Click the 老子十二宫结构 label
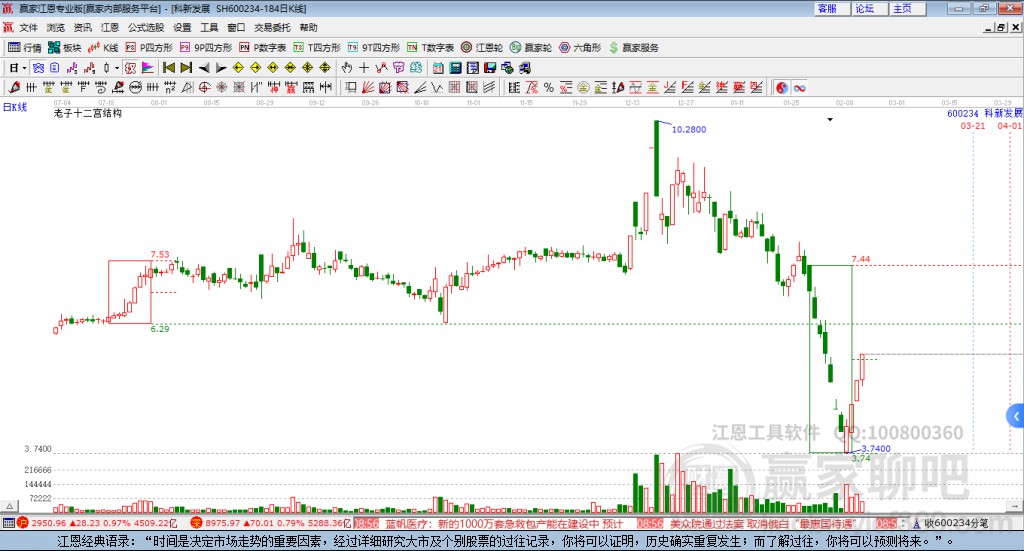Viewport: 1024px width, 551px height. (88, 113)
